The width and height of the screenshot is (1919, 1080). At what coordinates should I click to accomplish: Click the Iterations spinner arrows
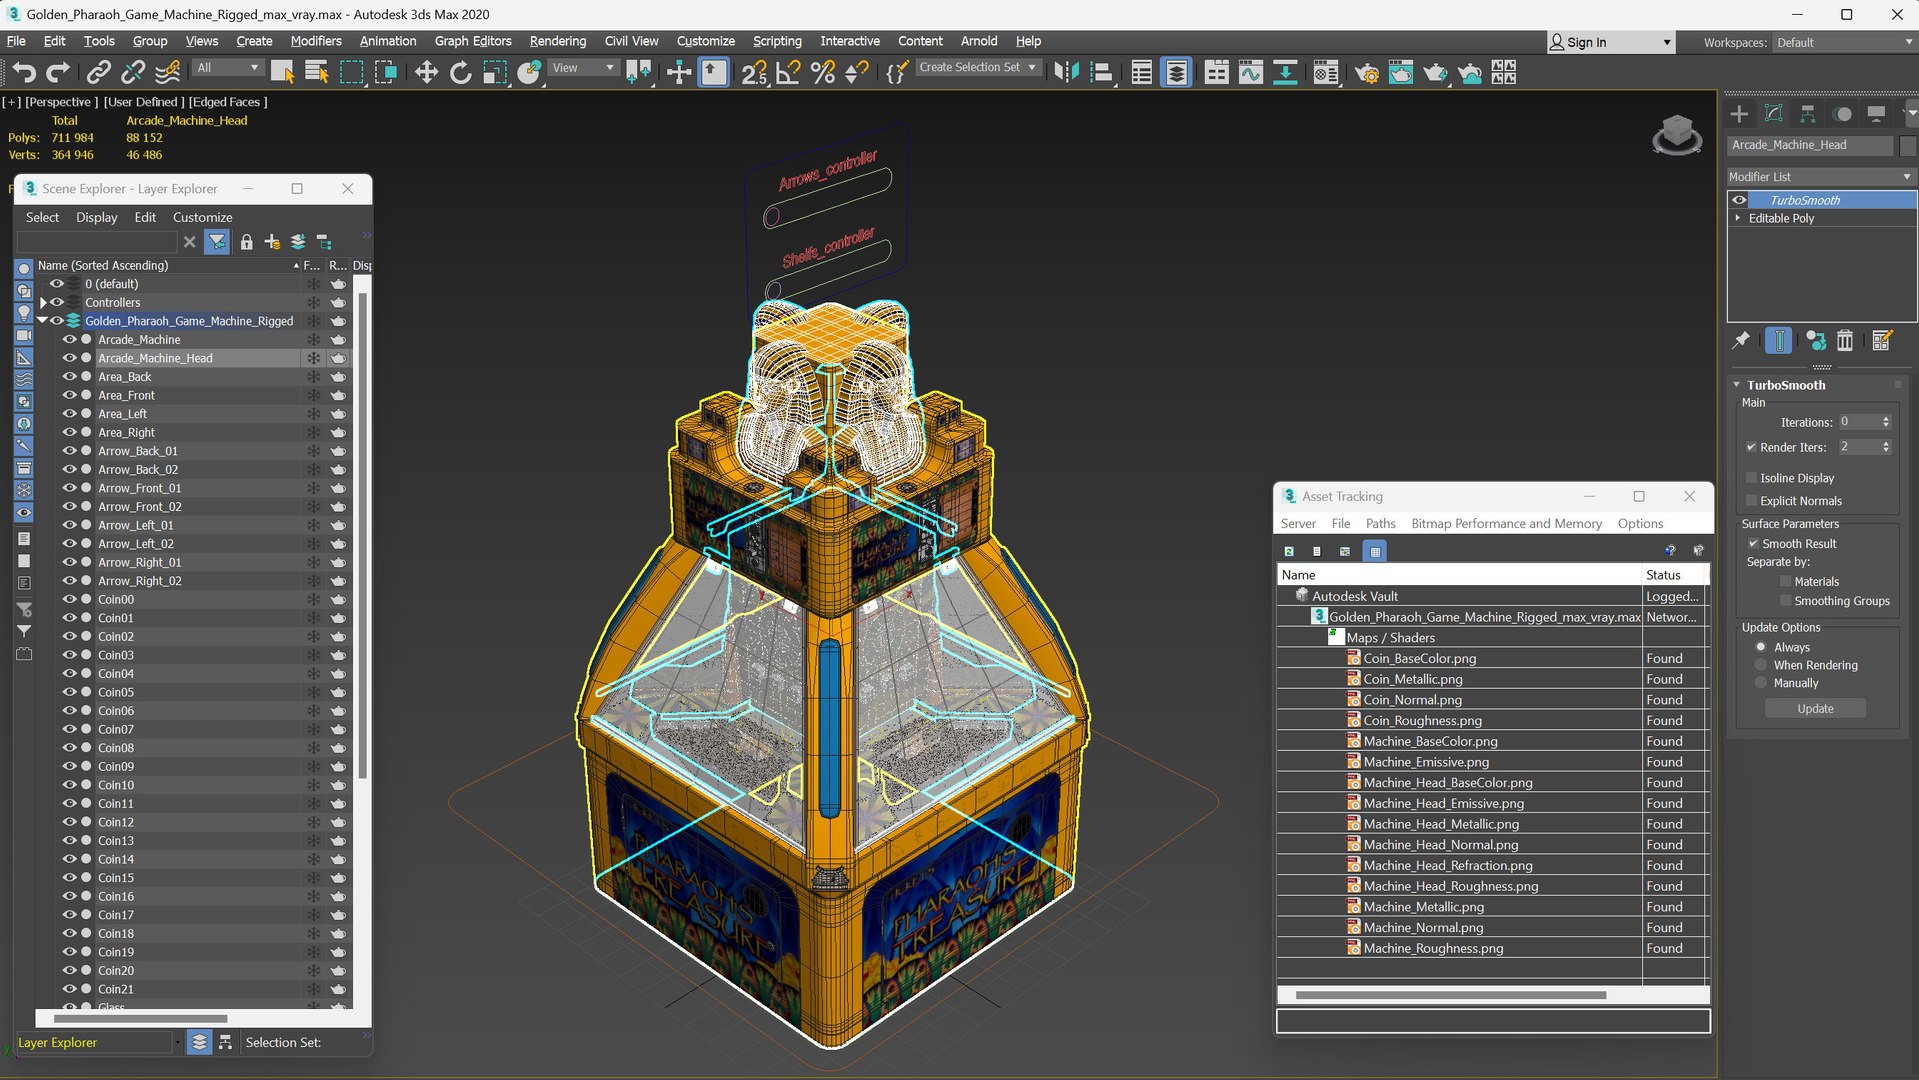(1886, 422)
